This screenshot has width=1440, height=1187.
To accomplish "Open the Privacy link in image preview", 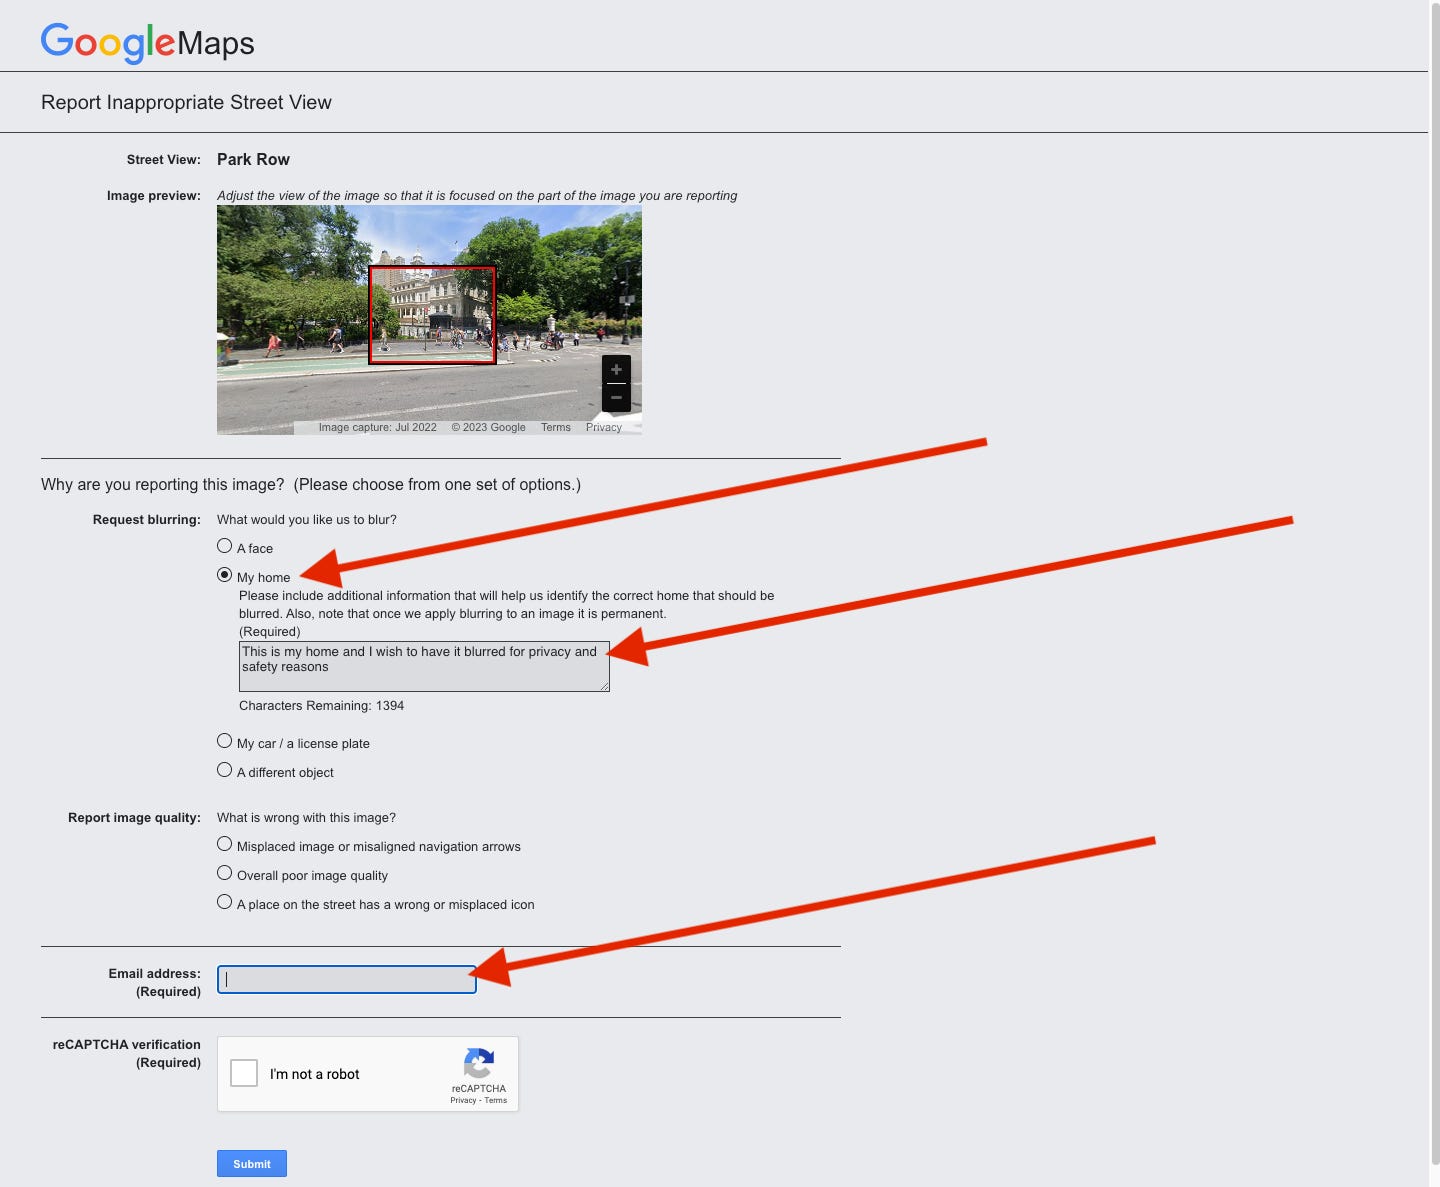I will pyautogui.click(x=604, y=427).
